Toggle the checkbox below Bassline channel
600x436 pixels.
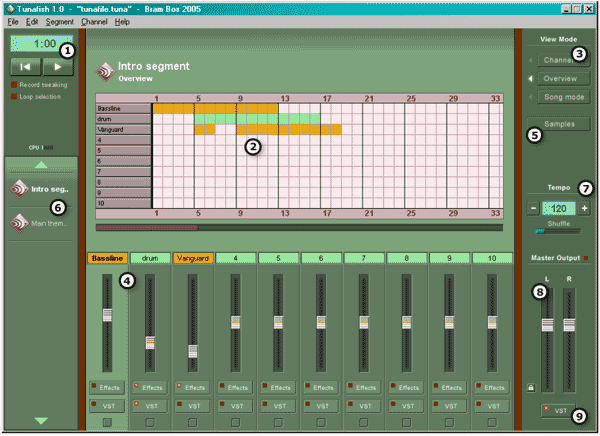[105, 423]
